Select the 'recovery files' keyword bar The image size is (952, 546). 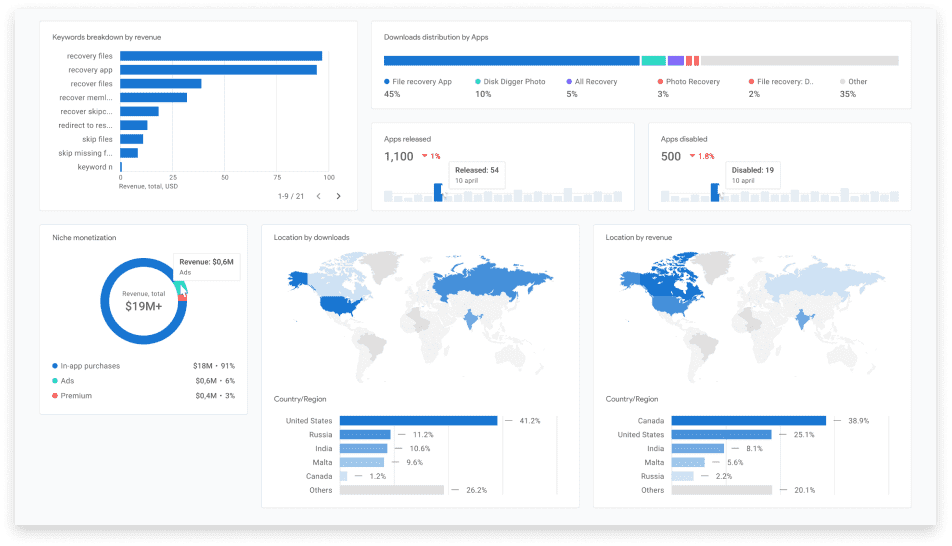pyautogui.click(x=220, y=56)
